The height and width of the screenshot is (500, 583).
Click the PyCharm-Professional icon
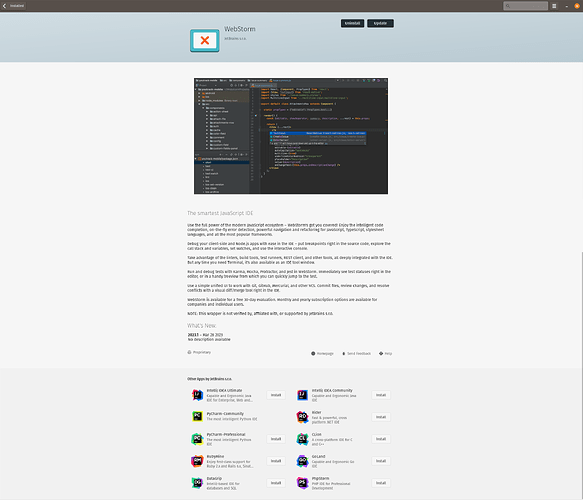(197, 439)
